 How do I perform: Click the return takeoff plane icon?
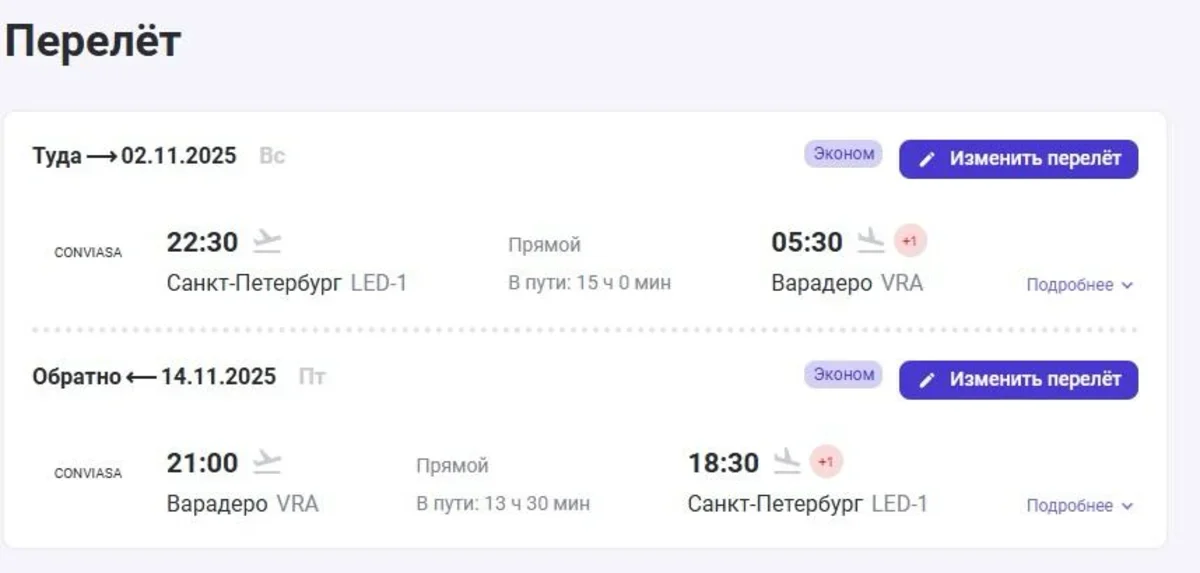click(x=267, y=462)
